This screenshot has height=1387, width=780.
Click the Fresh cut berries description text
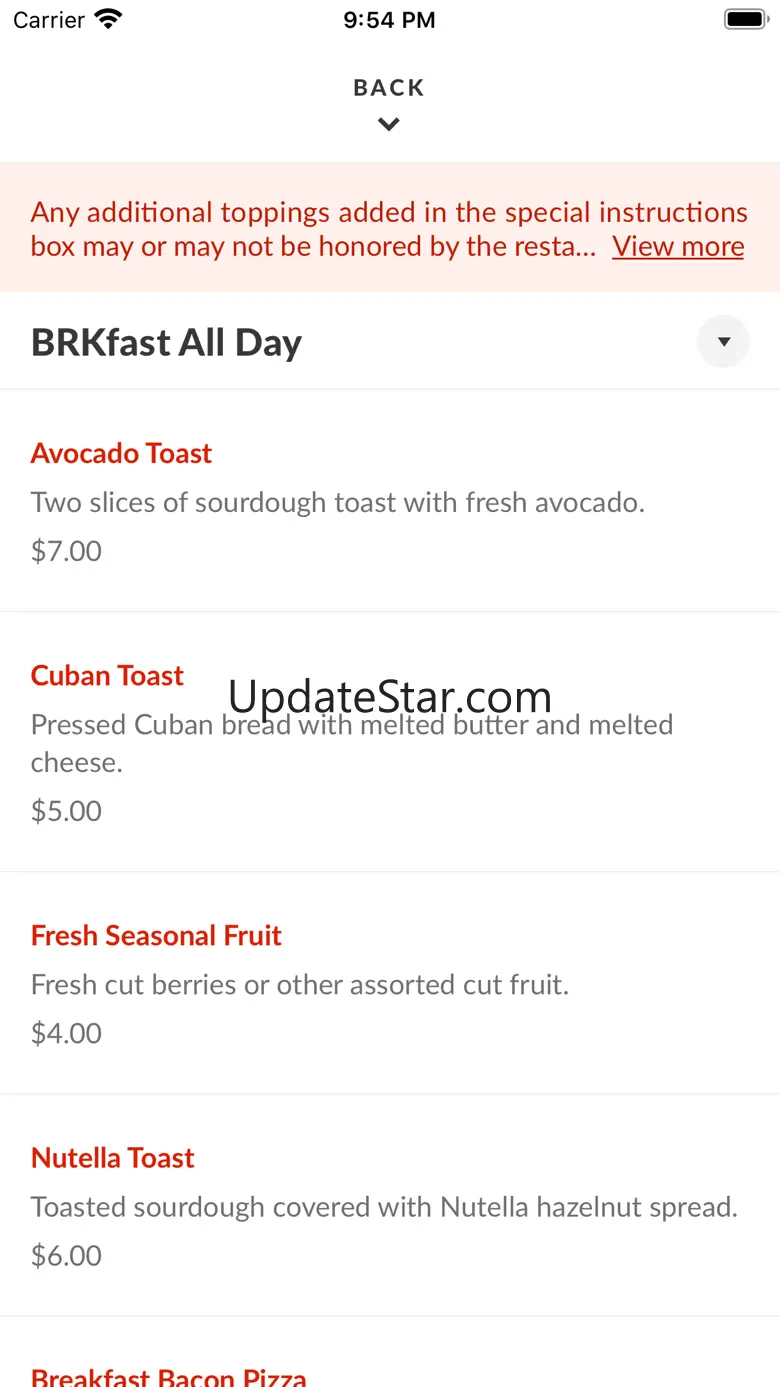click(x=300, y=985)
